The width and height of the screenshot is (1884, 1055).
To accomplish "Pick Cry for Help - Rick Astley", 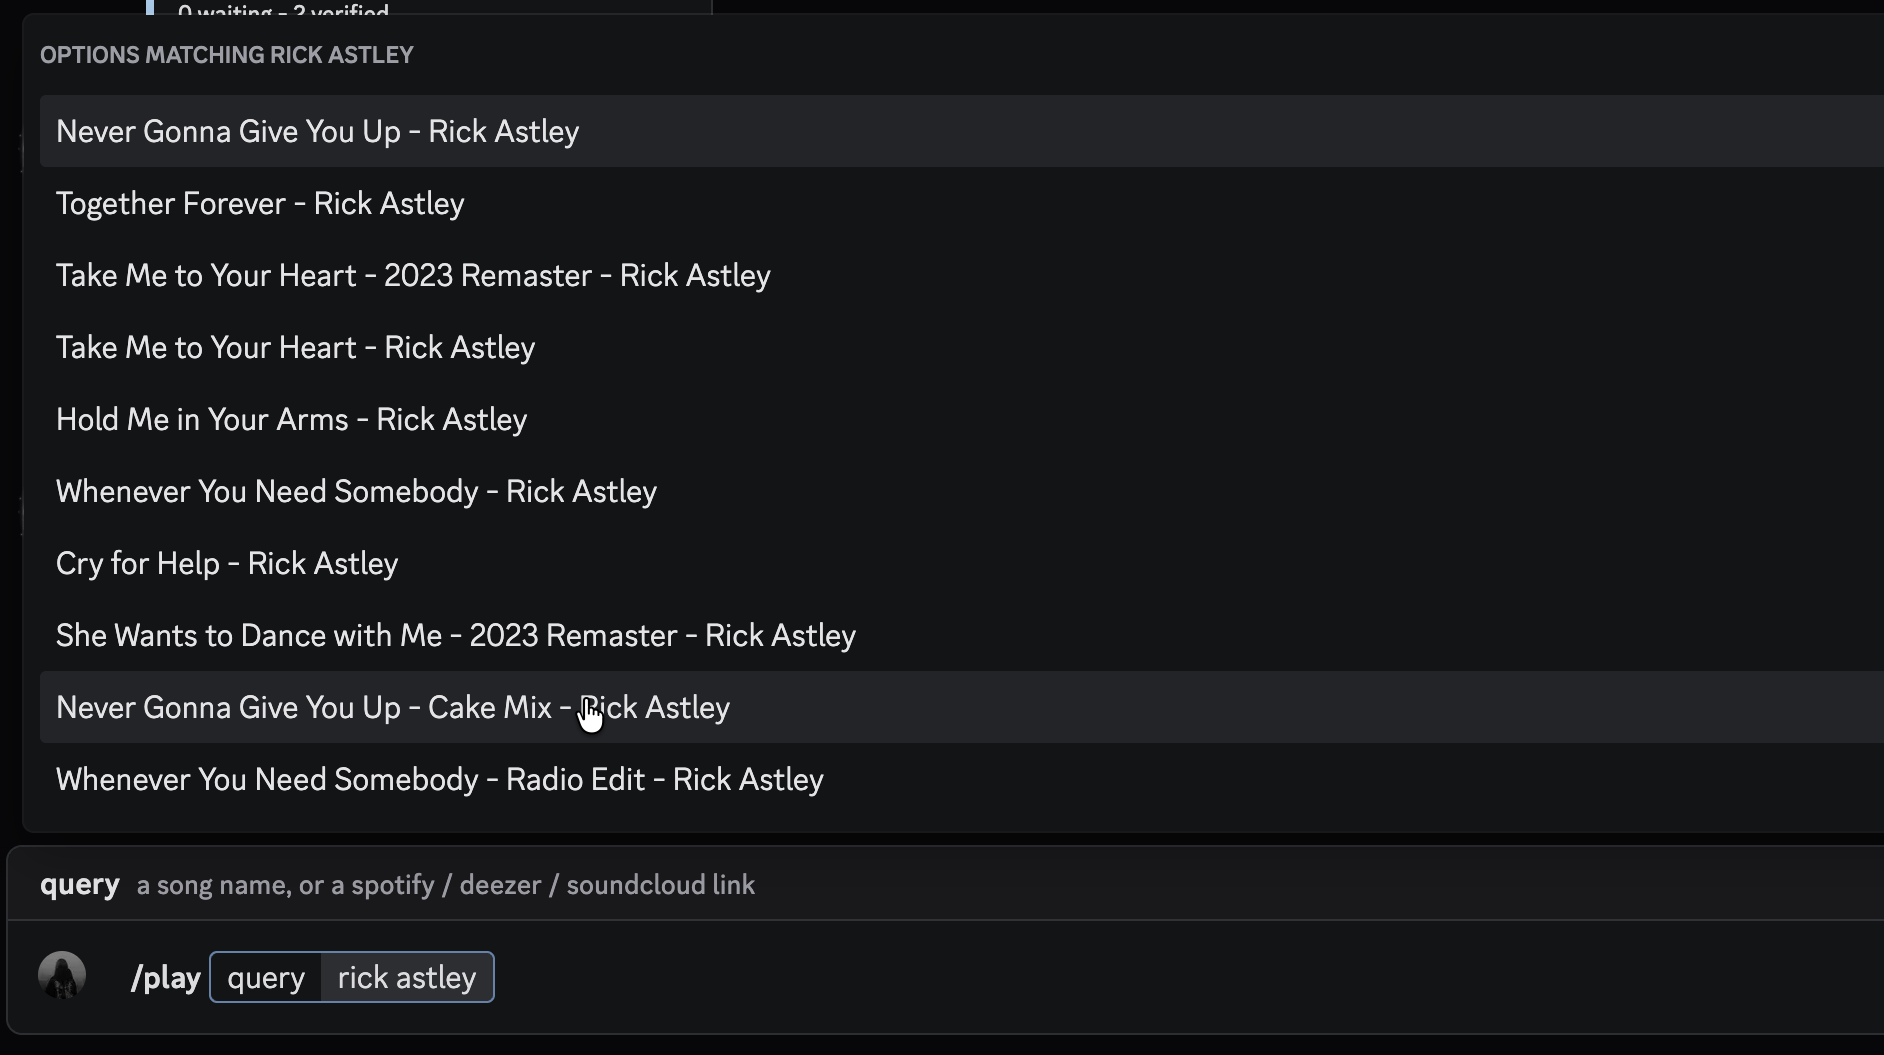I will coord(962,563).
